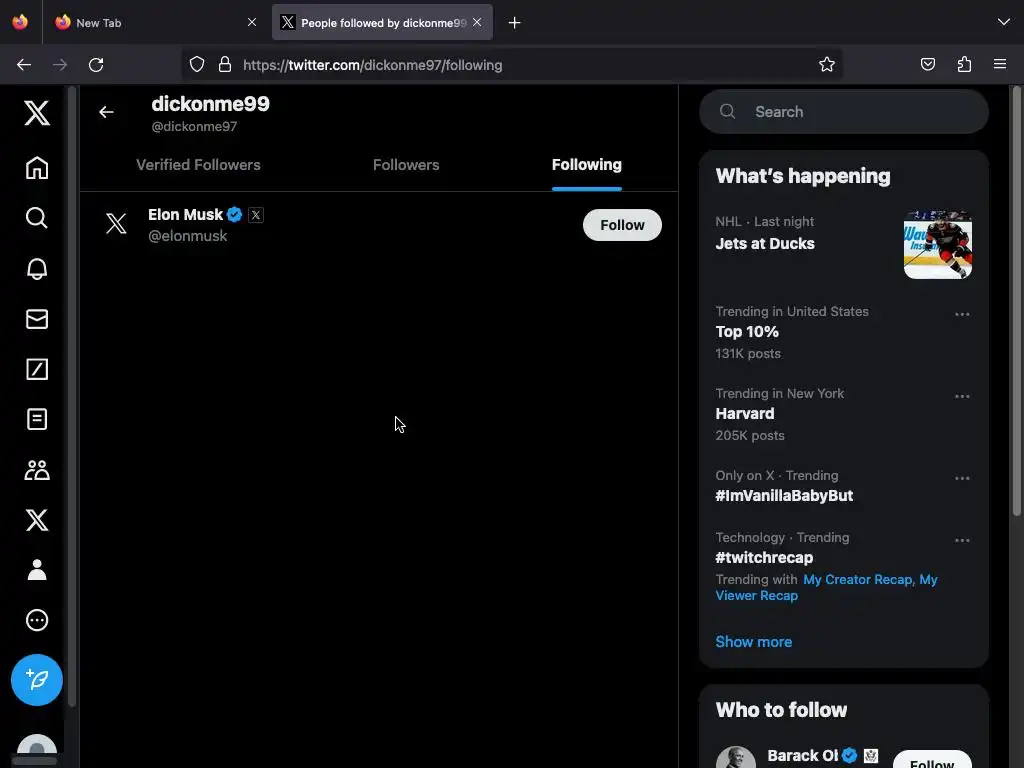Open more options for #ImVanillaBabyBut
This screenshot has height=768, width=1024.
(x=962, y=478)
